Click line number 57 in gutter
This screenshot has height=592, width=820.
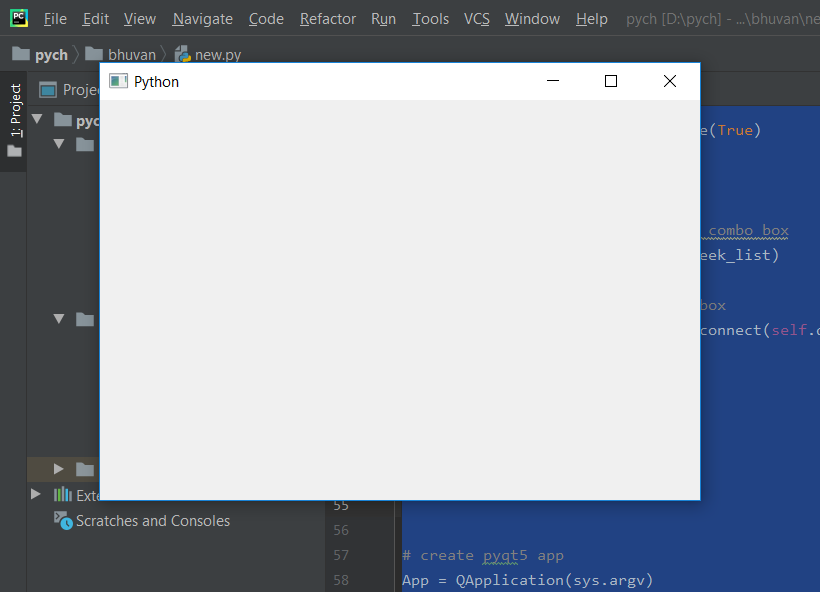click(341, 555)
